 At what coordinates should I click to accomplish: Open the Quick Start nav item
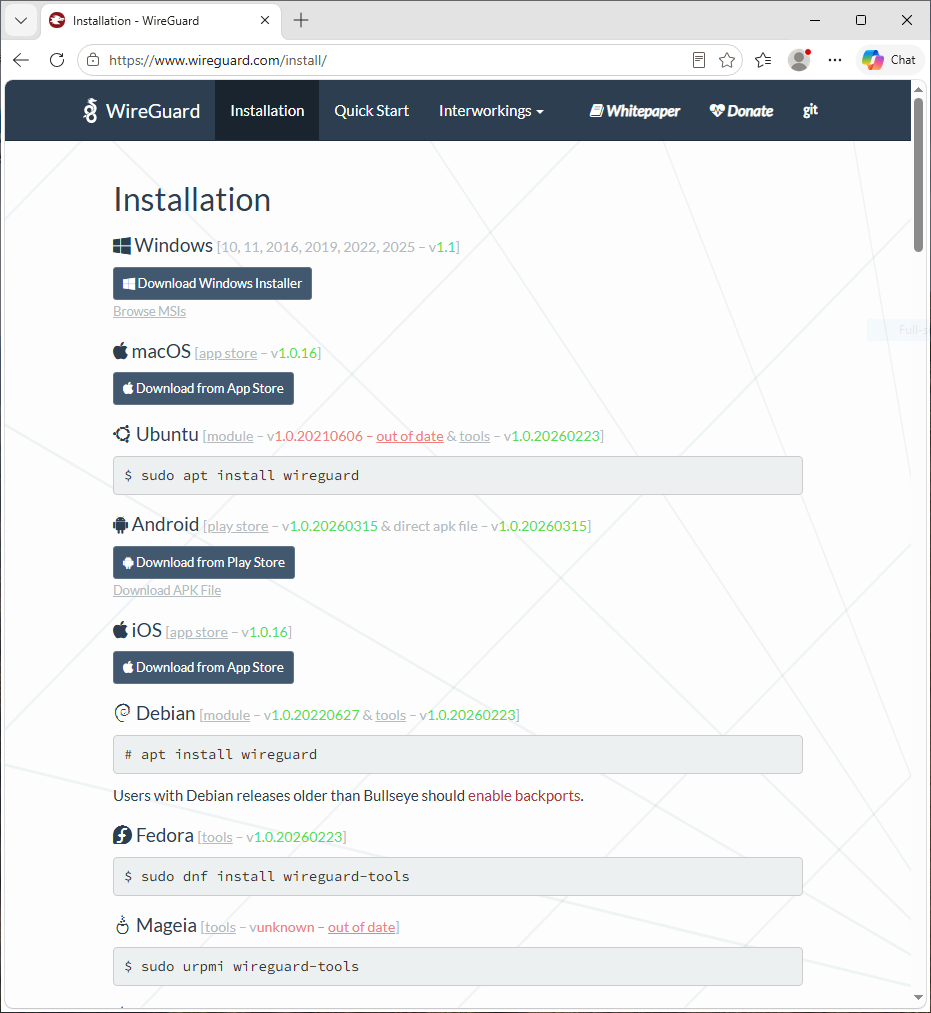click(x=371, y=110)
